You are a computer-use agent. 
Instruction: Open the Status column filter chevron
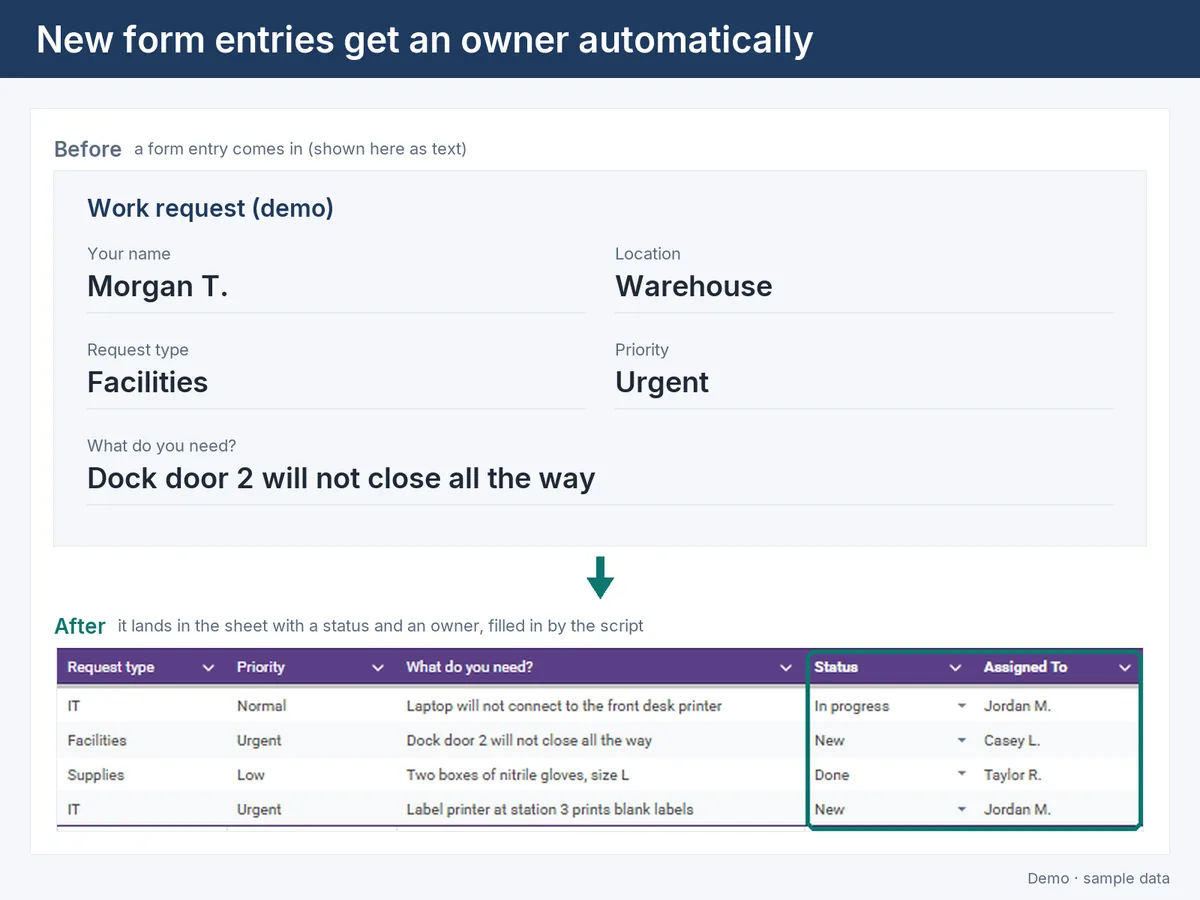(x=956, y=668)
